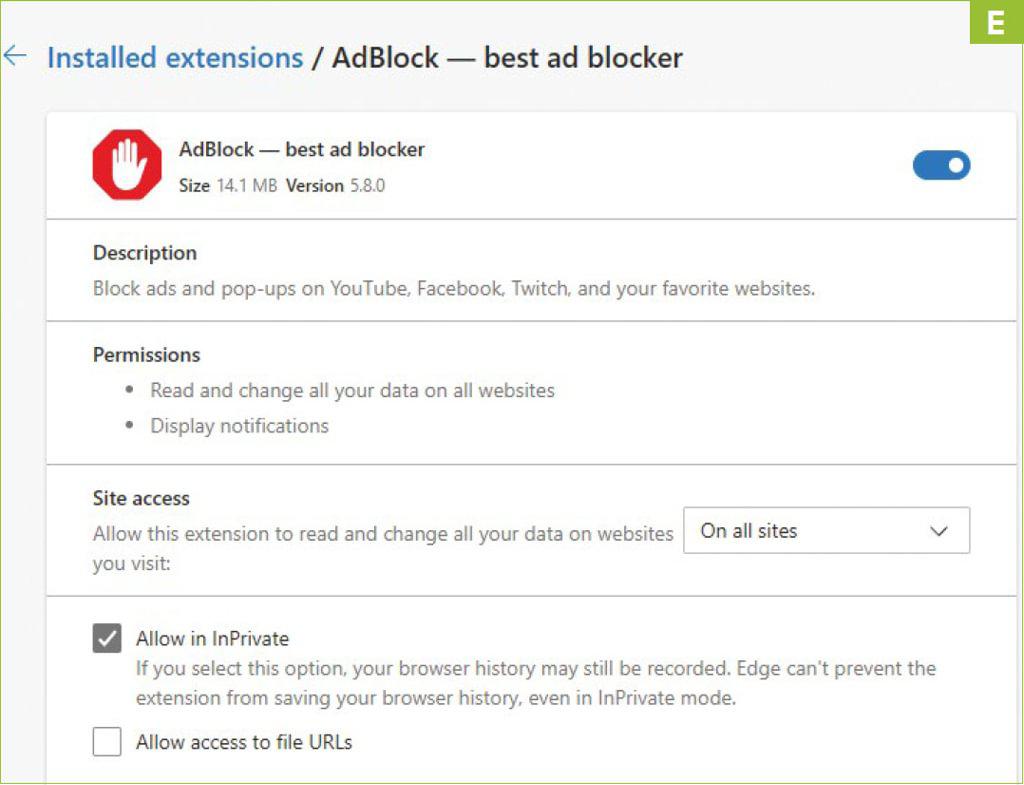
Task: Click the Site access heading
Action: click(x=141, y=498)
